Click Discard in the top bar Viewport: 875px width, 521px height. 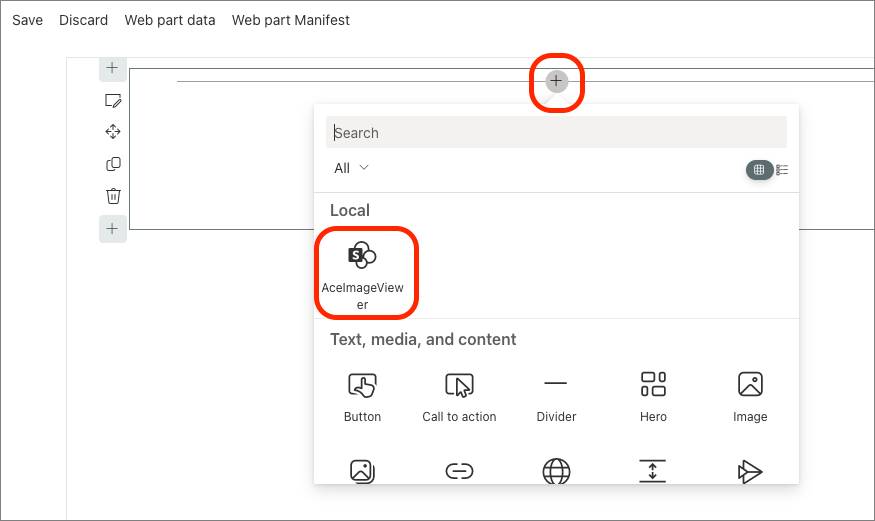click(84, 20)
